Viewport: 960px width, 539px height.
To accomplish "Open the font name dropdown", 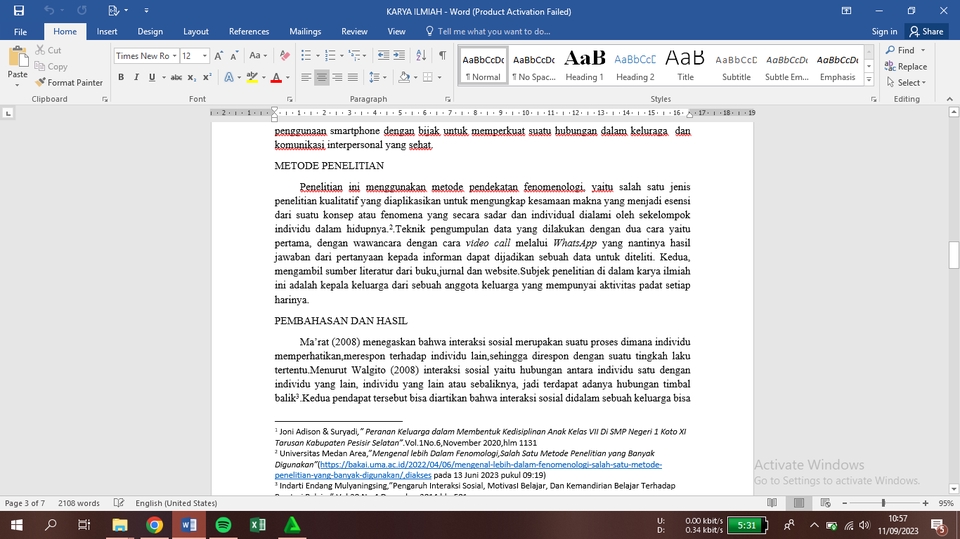I will [x=174, y=56].
